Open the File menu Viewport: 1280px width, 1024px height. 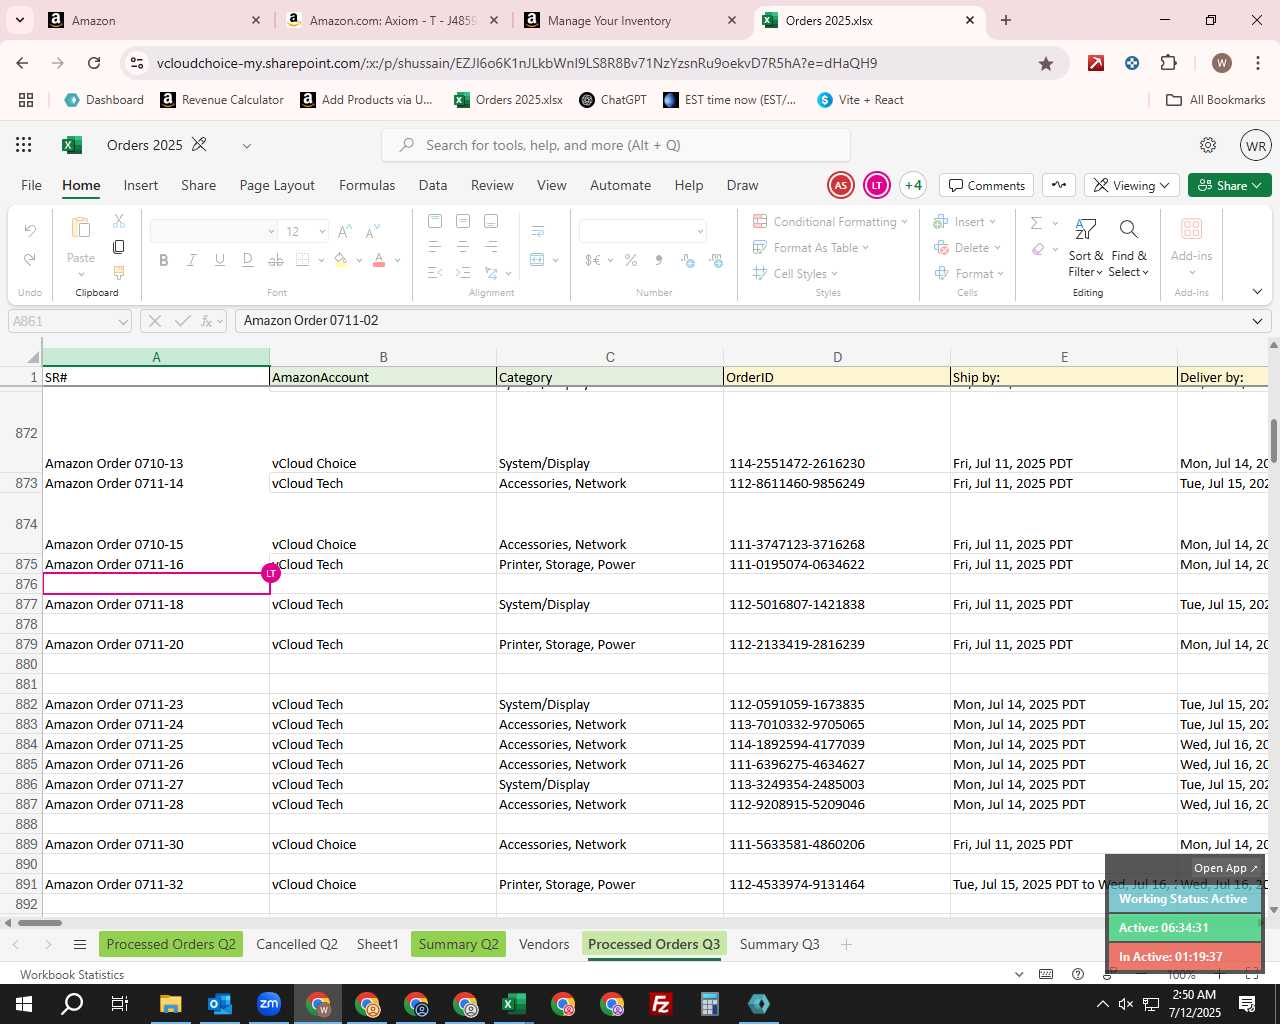[x=32, y=185]
